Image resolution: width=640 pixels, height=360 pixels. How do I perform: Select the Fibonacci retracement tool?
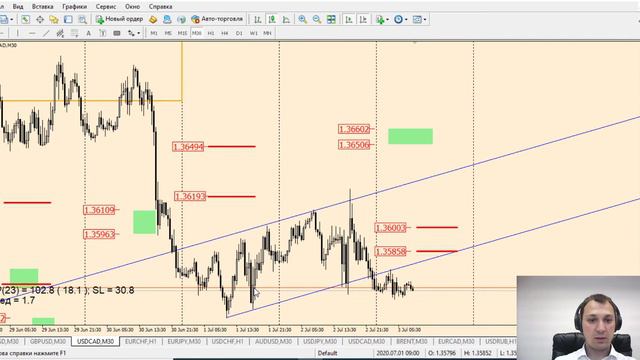point(74,33)
